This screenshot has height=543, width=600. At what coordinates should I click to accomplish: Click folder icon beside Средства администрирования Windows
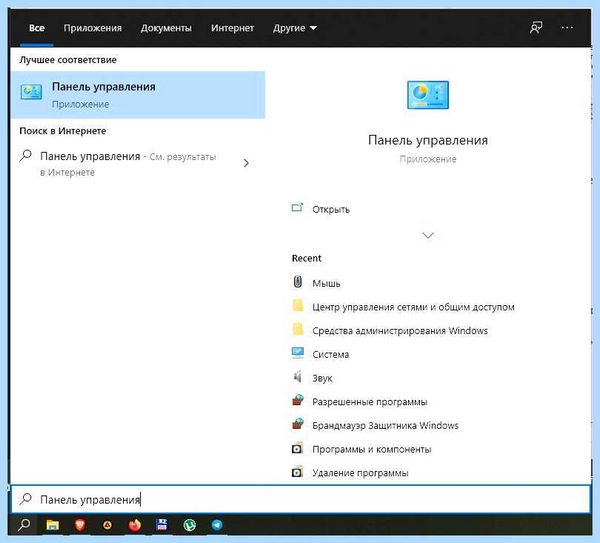298,329
